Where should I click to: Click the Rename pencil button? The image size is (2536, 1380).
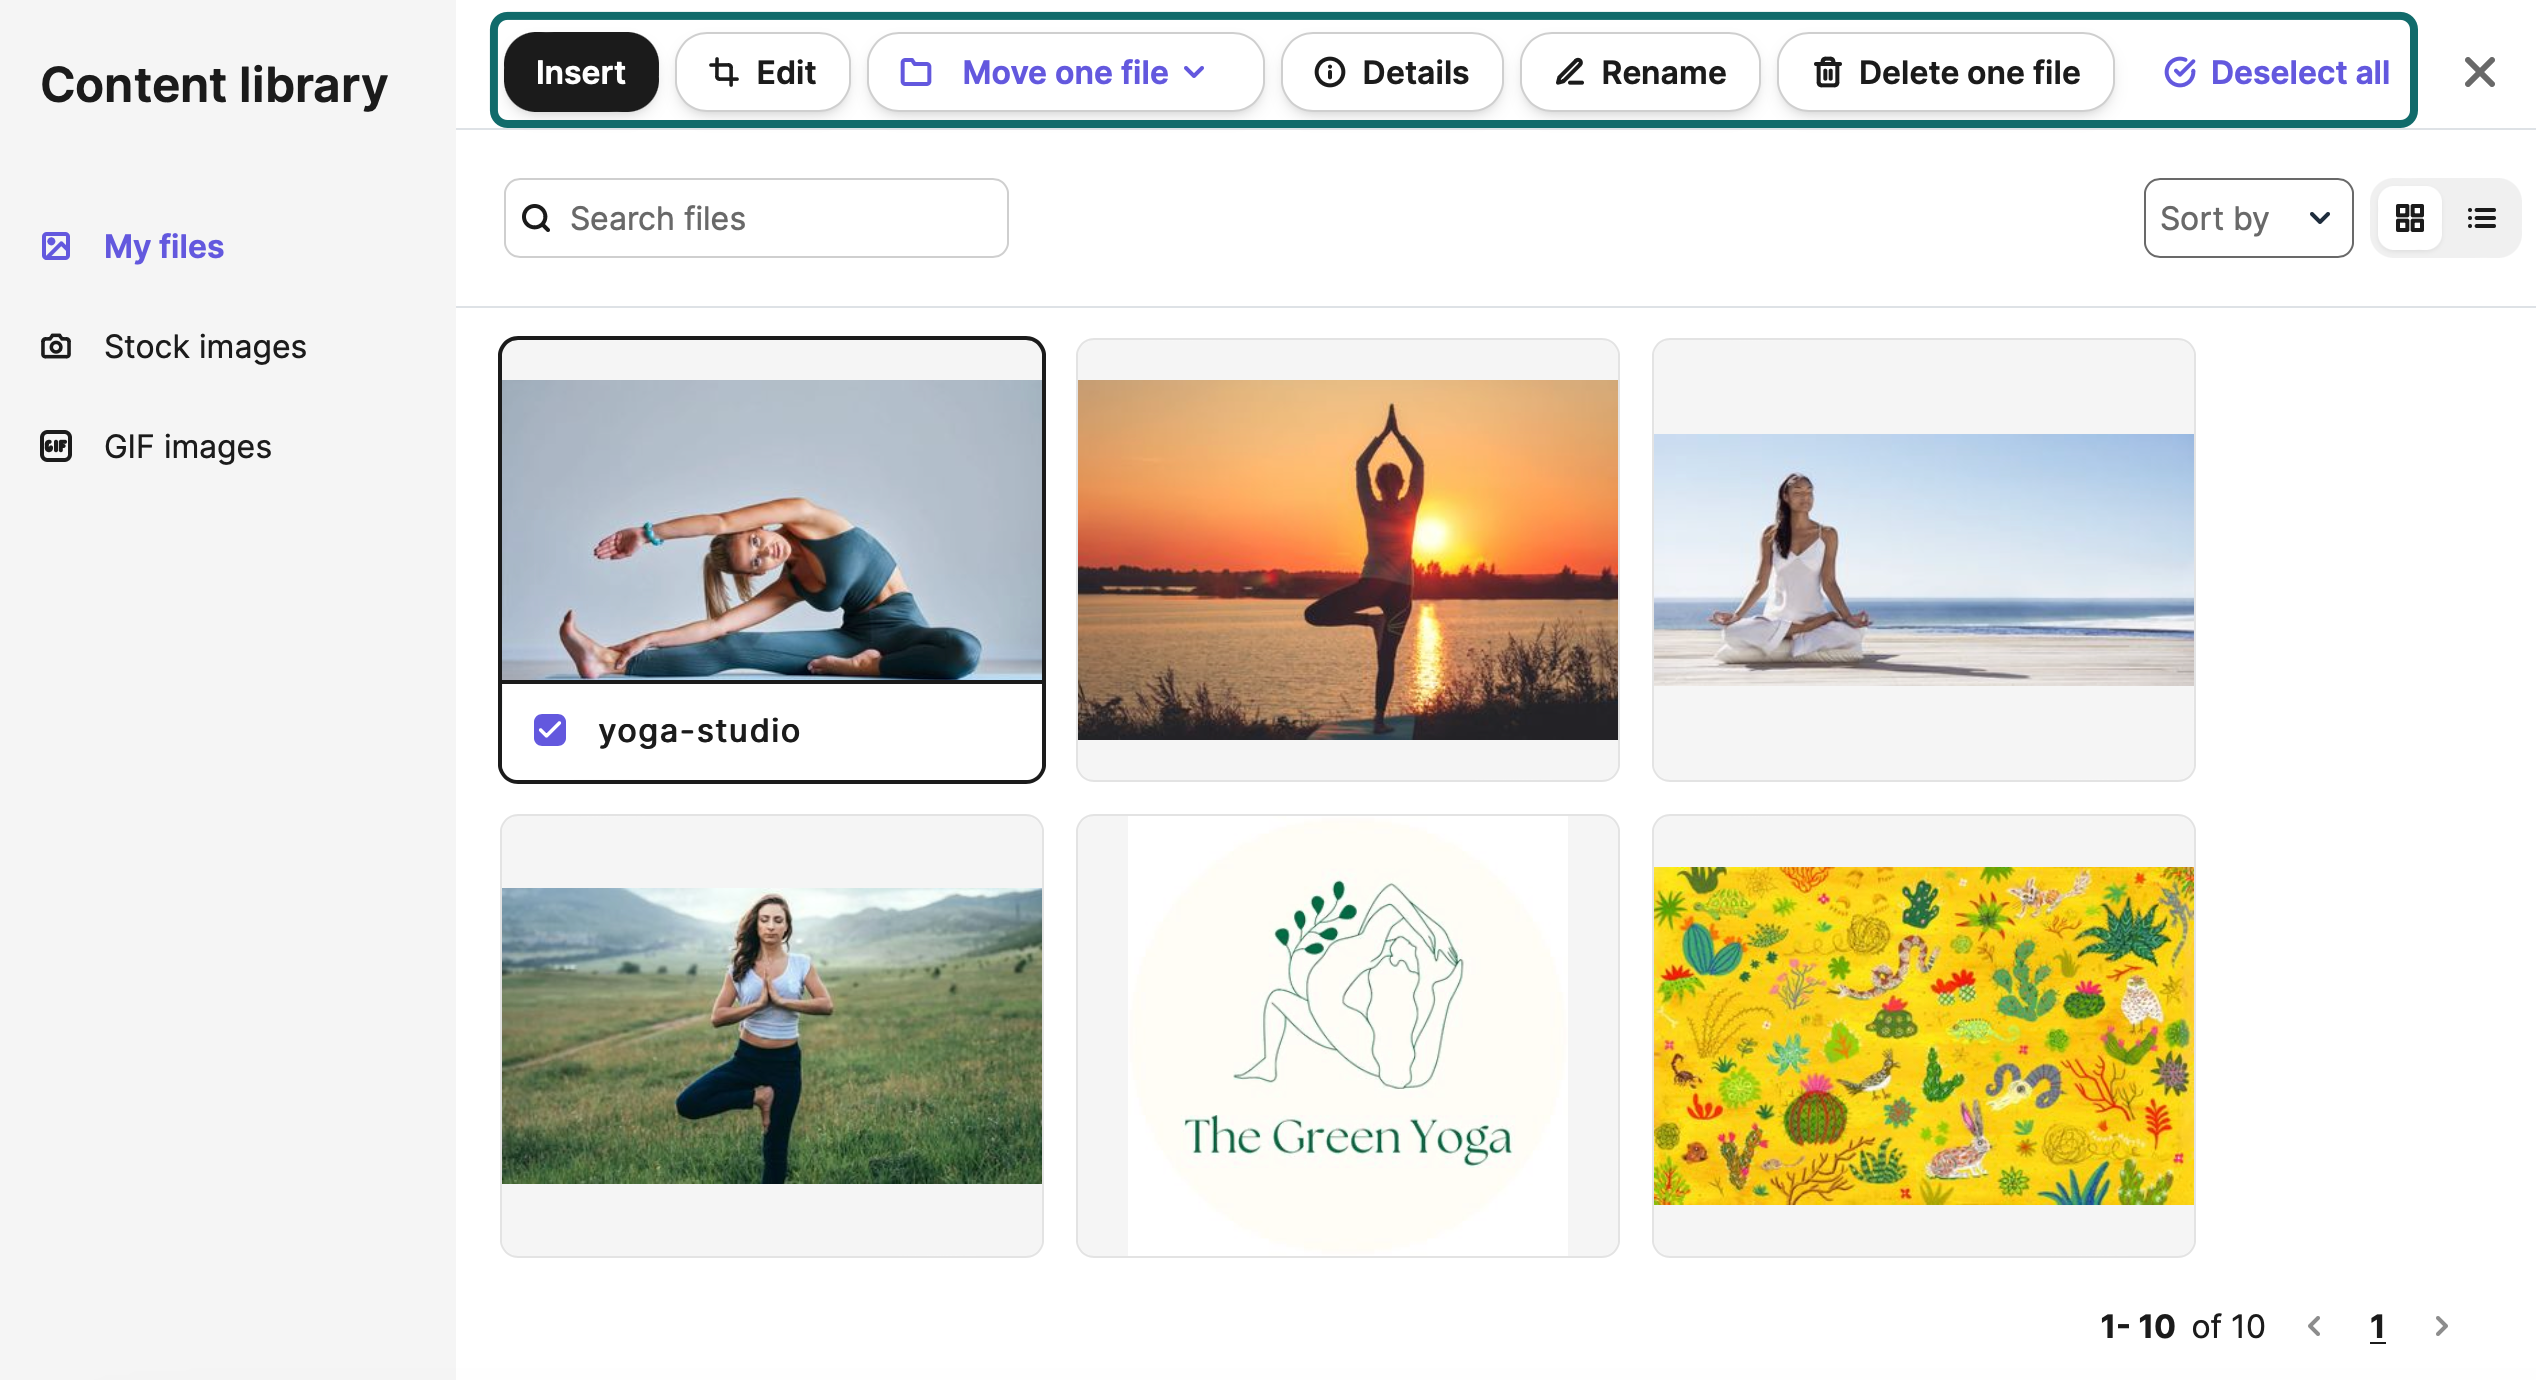(1639, 72)
